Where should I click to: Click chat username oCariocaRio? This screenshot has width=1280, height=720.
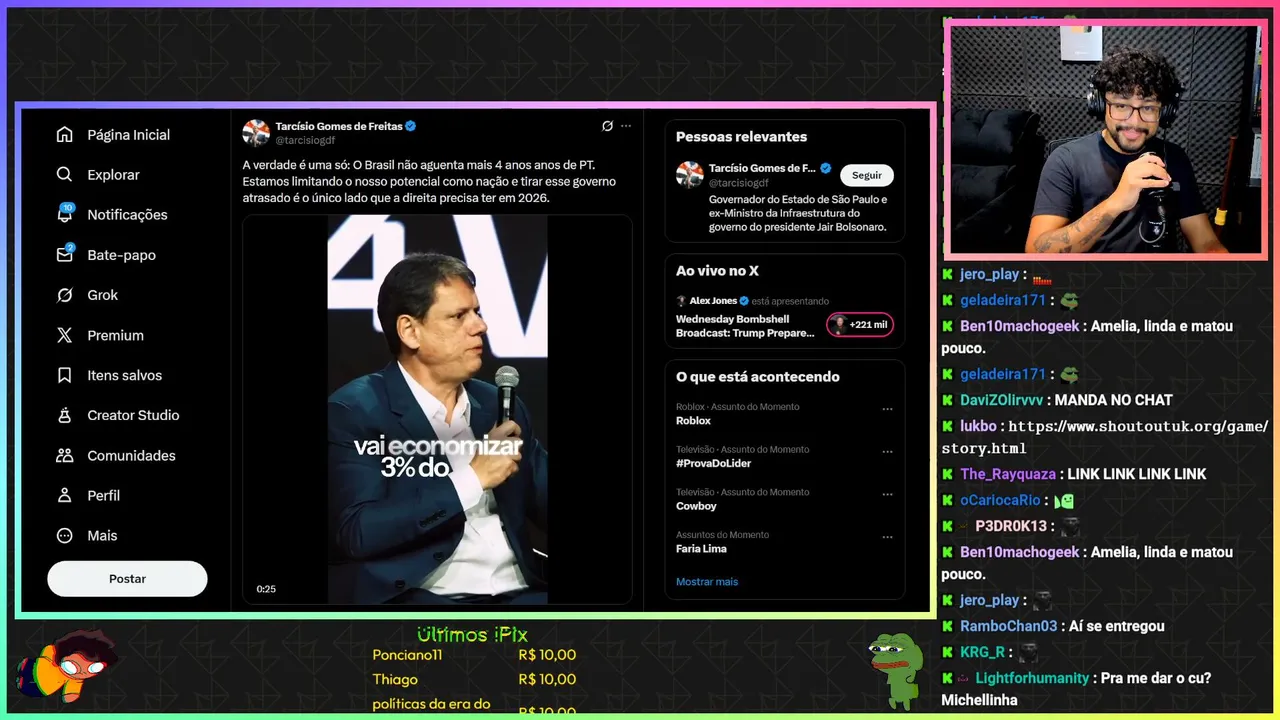coord(1001,500)
